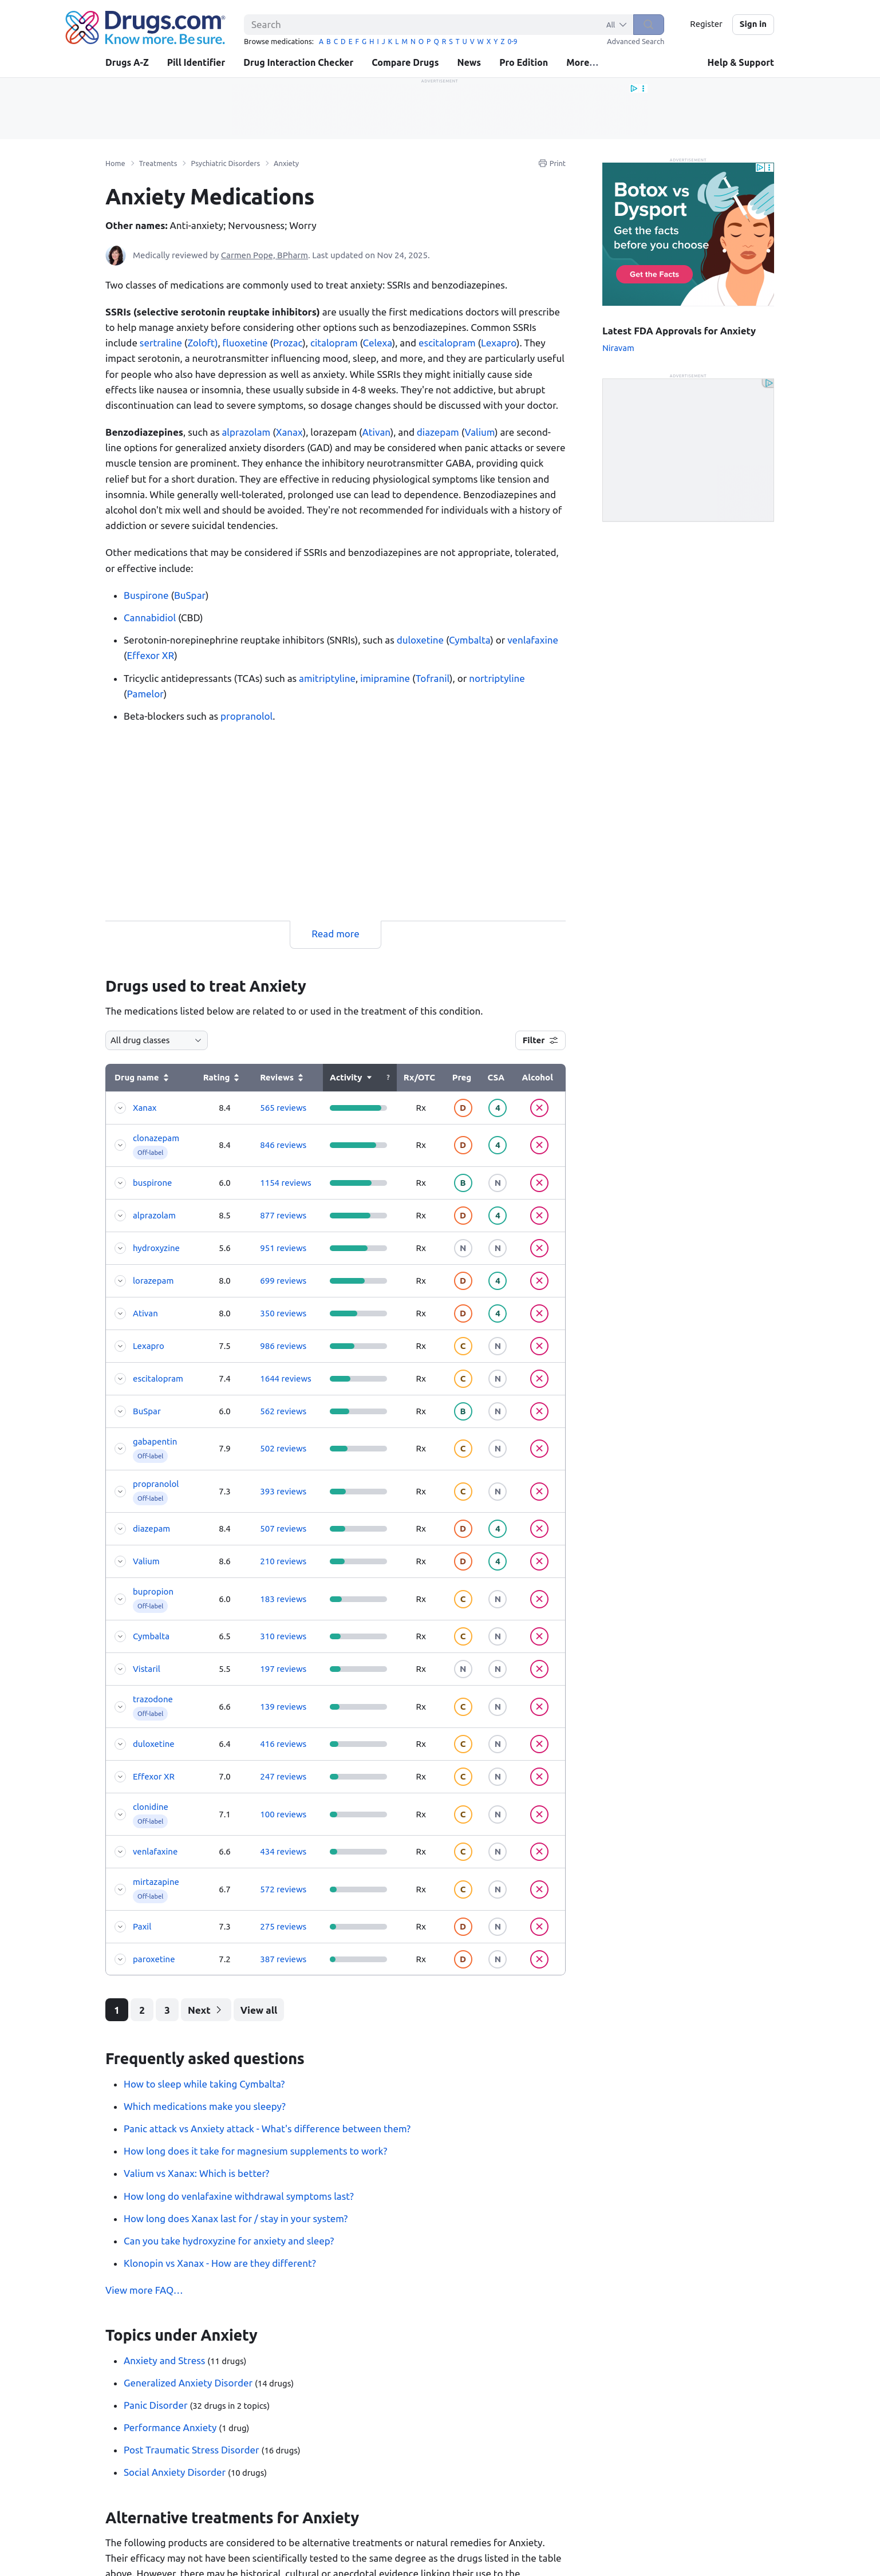Screen dimensions: 880x2576
Task: Sort table by Drug name column
Action: coord(141,1078)
